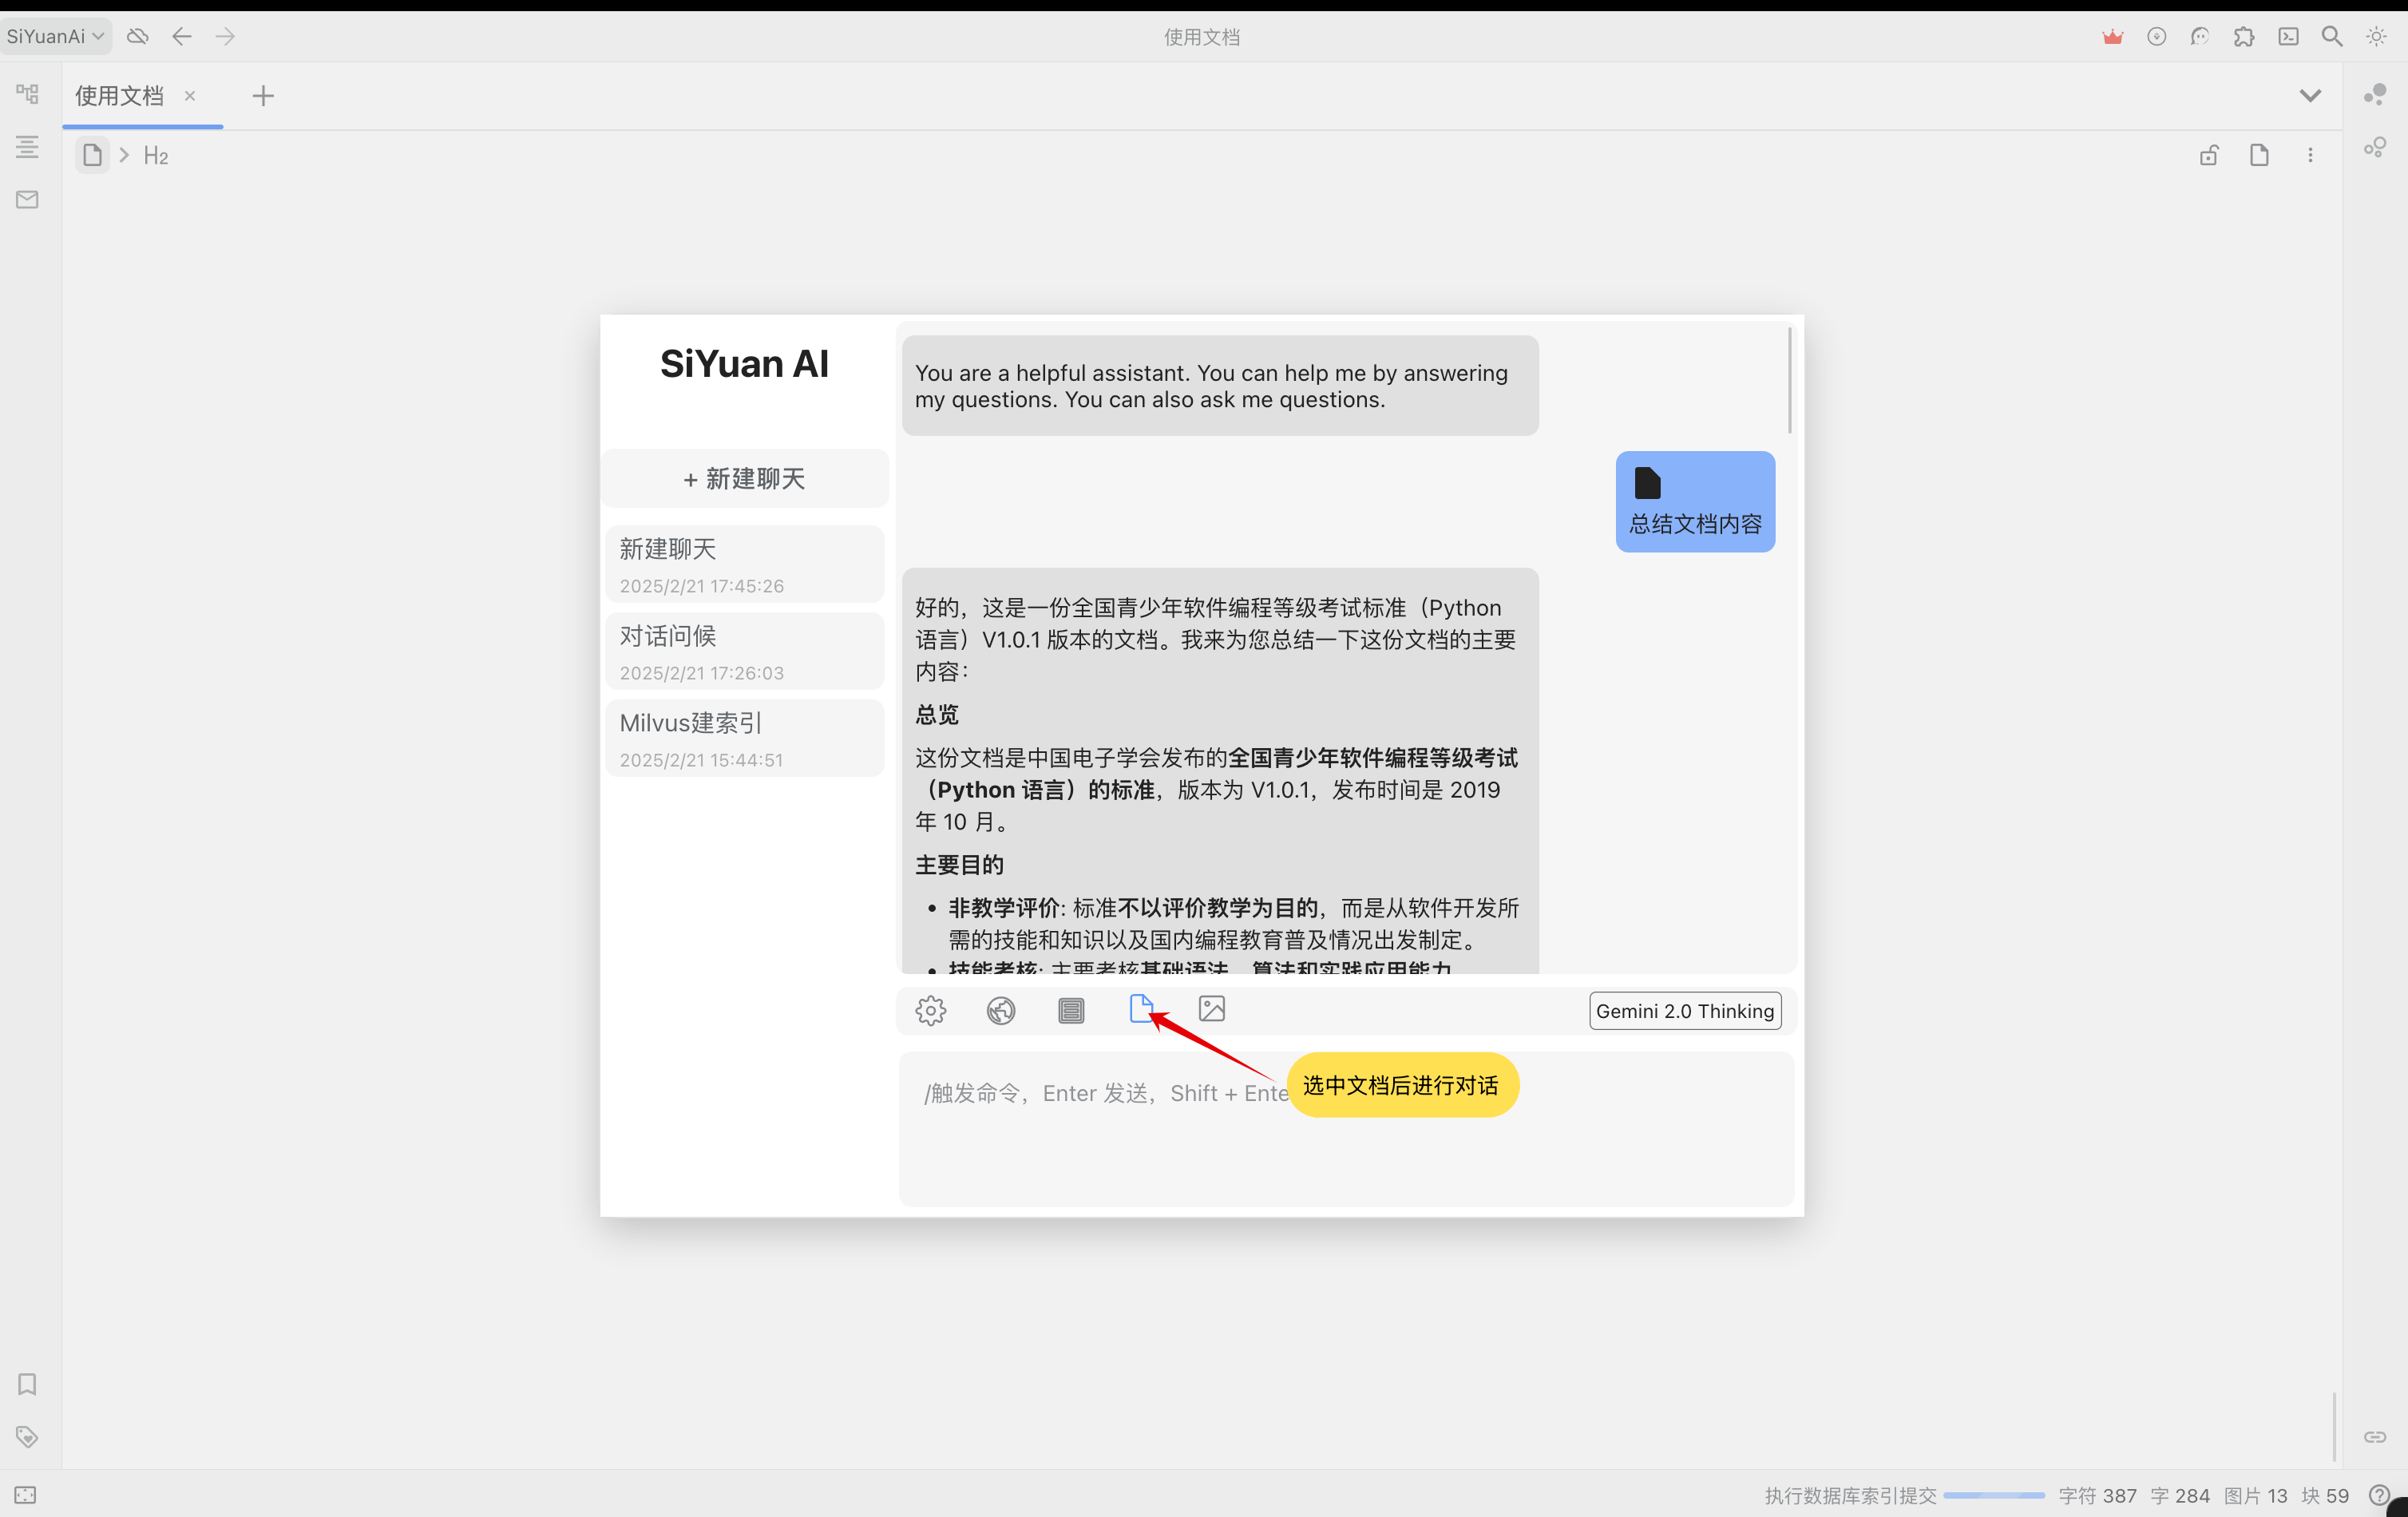Viewport: 2408px width, 1517px height.
Task: Open the notebook context selector icon
Action: pos(1071,1010)
